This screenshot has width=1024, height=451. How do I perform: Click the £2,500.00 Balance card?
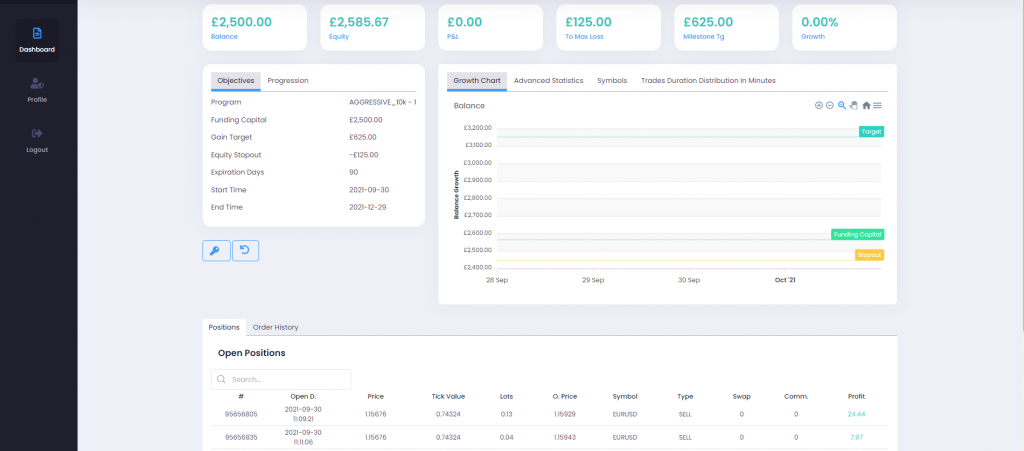tap(255, 27)
